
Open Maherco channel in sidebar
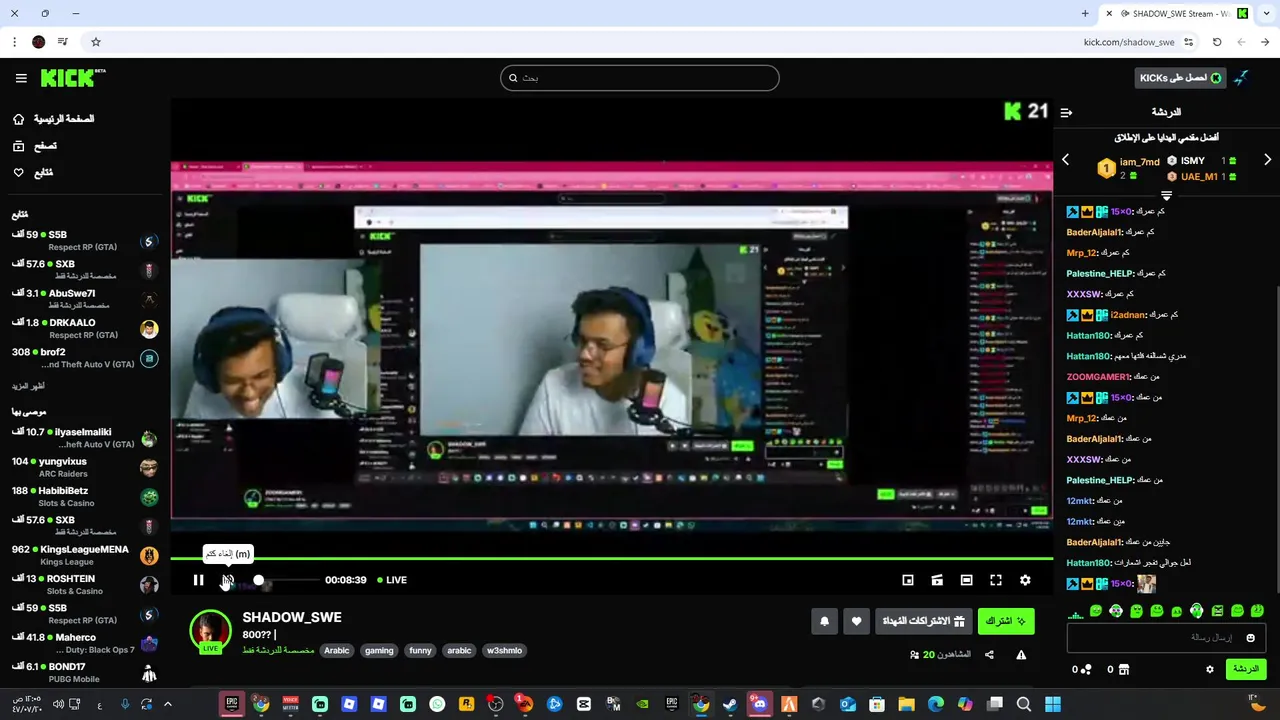coord(85,643)
